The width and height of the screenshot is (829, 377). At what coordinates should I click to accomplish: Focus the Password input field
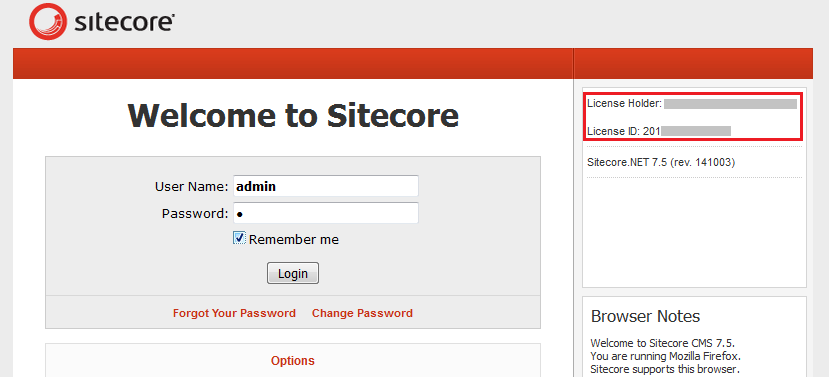[x=326, y=213]
